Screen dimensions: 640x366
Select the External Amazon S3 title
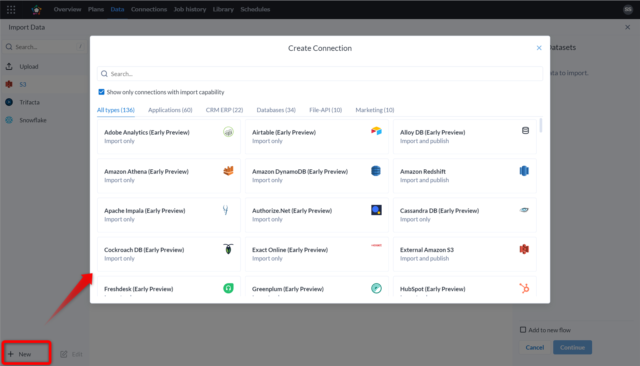point(427,250)
